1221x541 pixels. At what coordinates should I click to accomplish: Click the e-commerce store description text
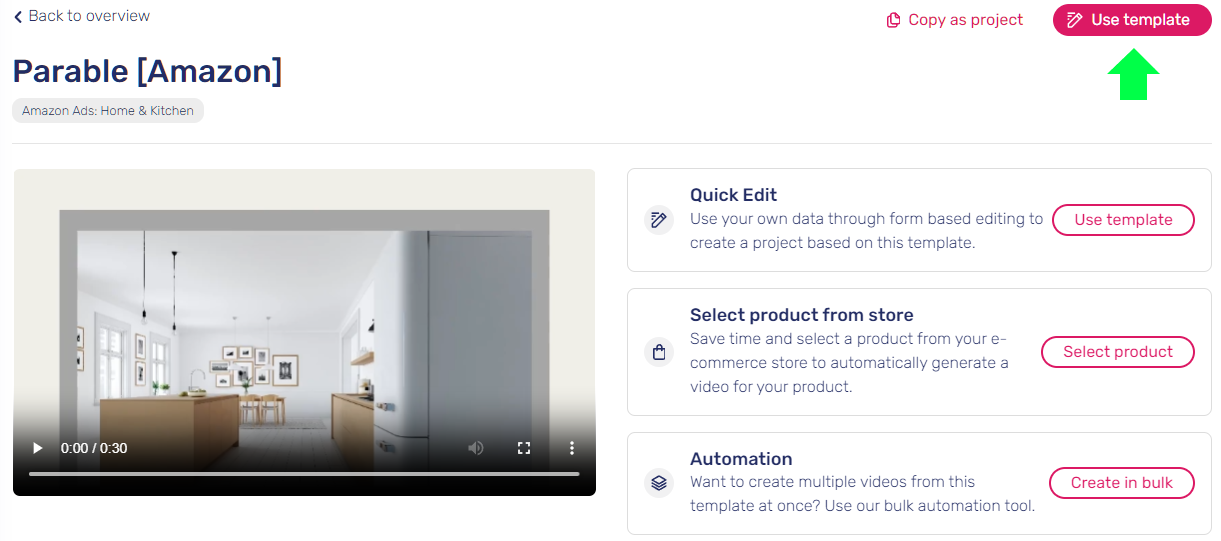pos(849,363)
